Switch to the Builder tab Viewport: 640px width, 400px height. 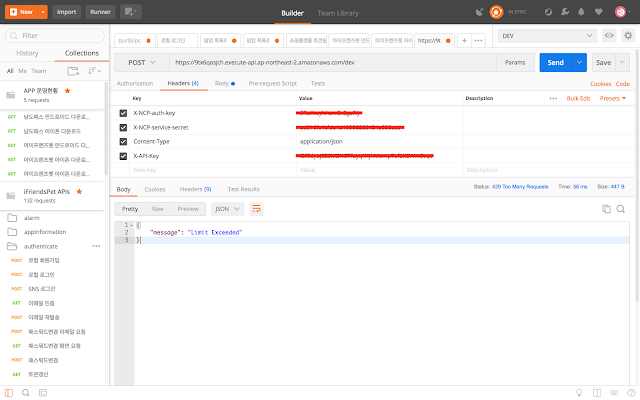[x=292, y=13]
